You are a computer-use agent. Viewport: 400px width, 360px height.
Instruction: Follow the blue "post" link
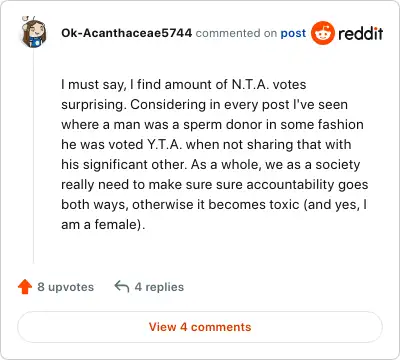point(293,33)
